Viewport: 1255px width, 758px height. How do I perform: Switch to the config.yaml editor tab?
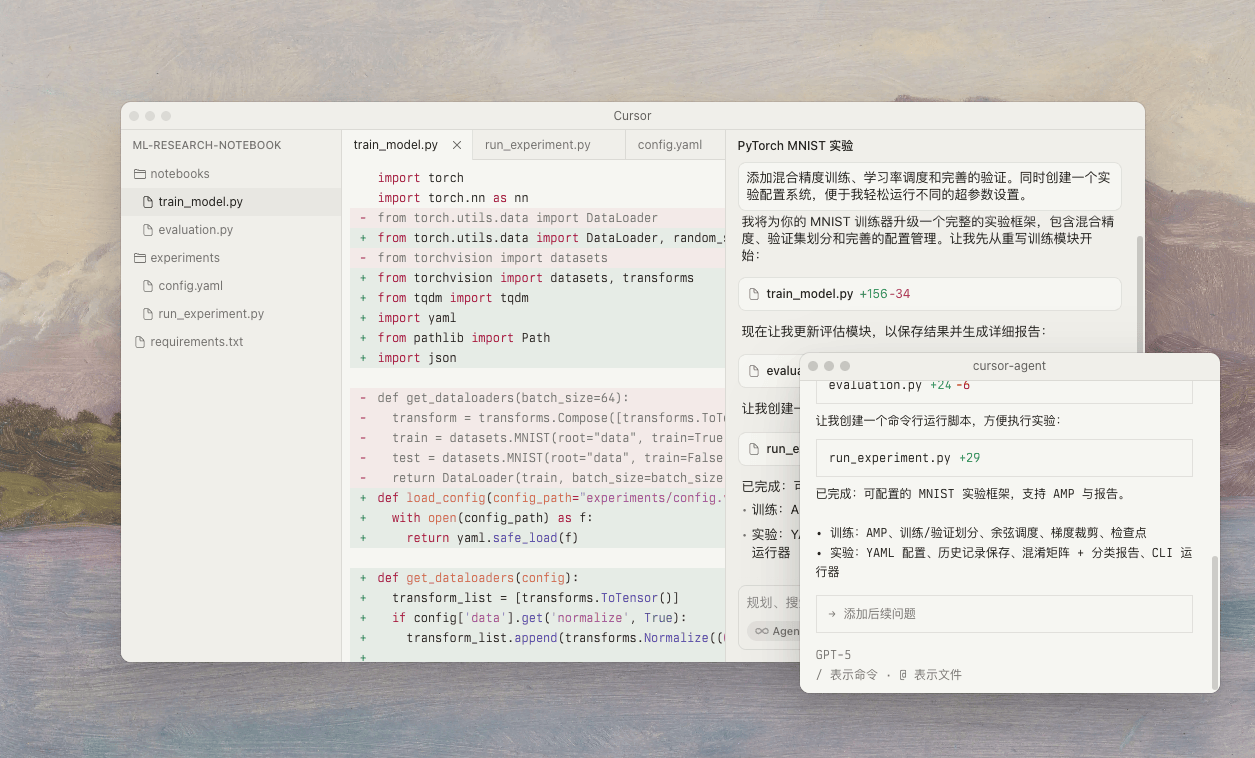[x=670, y=145]
